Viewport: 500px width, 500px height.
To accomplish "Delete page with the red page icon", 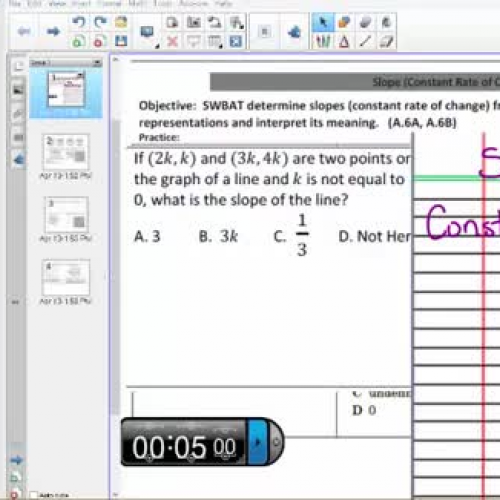I will (99, 42).
